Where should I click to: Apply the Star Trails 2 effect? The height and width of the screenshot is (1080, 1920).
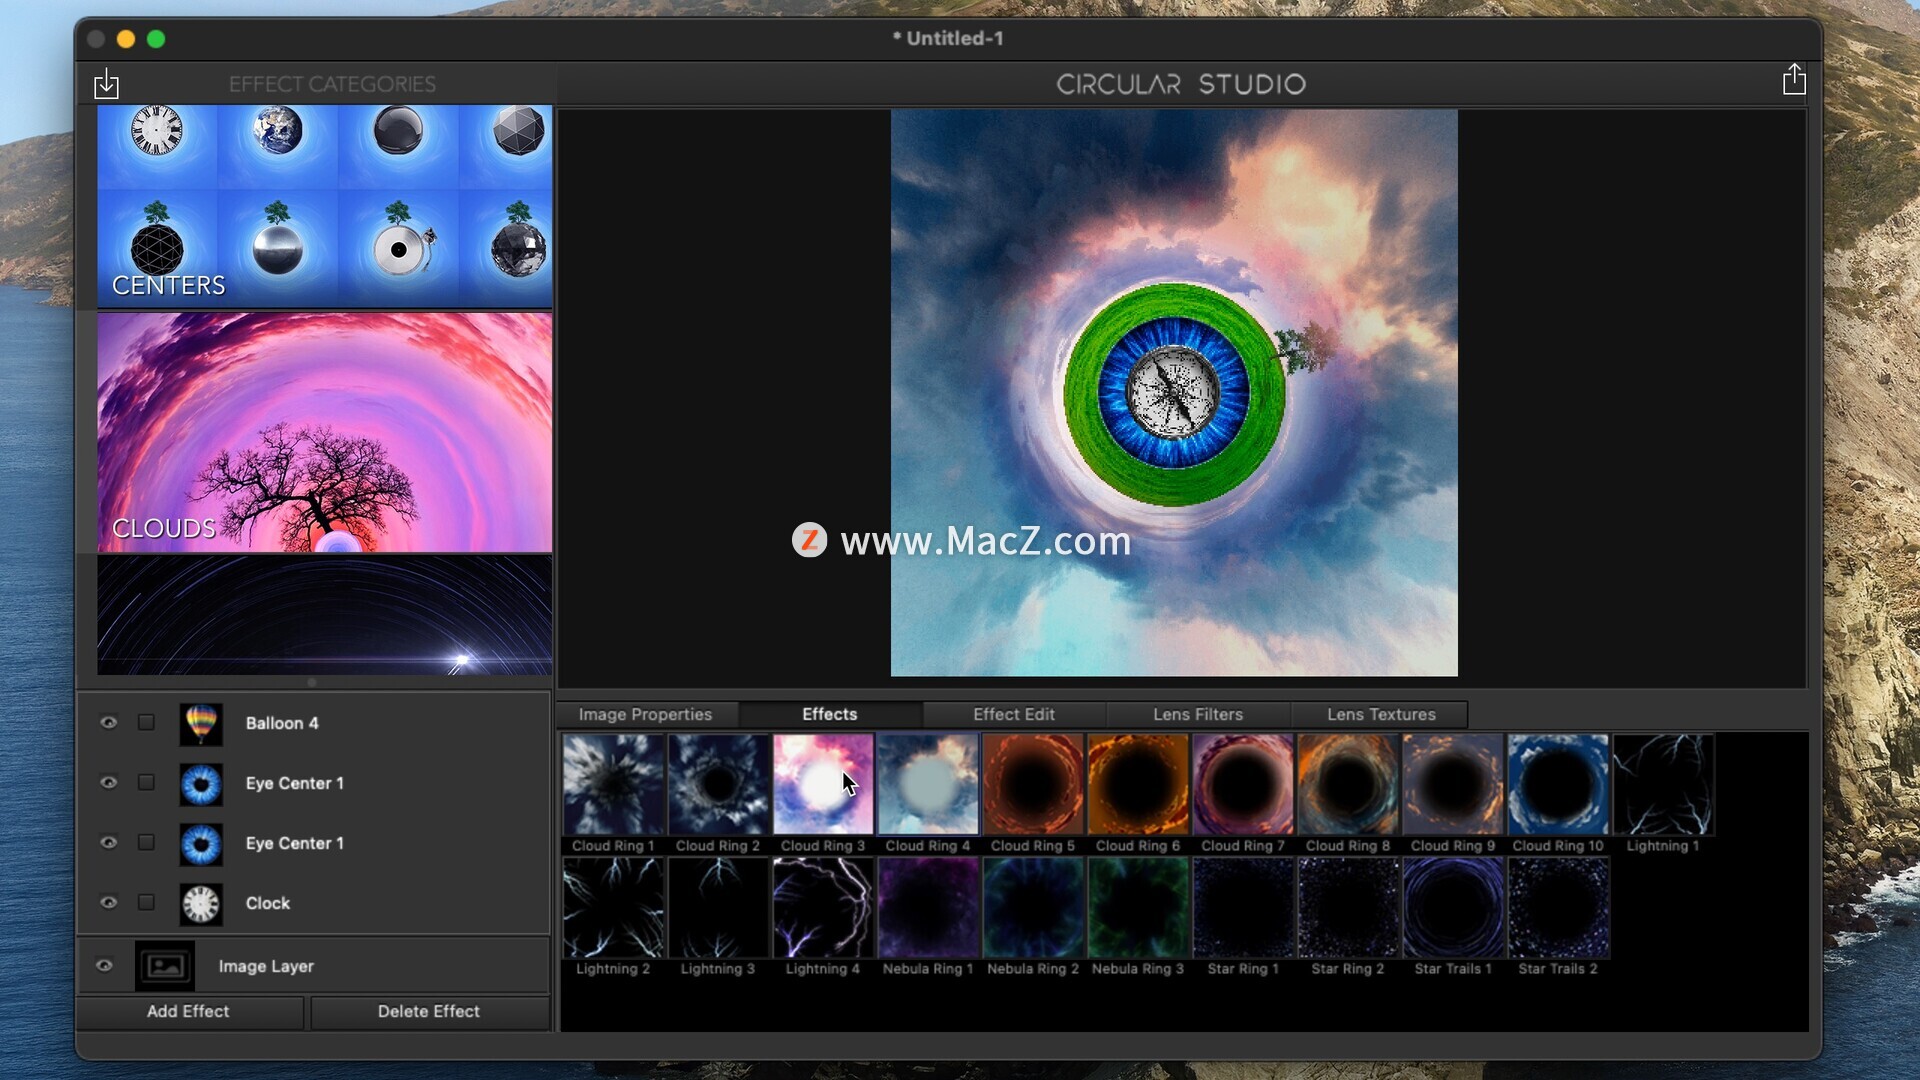coord(1558,908)
